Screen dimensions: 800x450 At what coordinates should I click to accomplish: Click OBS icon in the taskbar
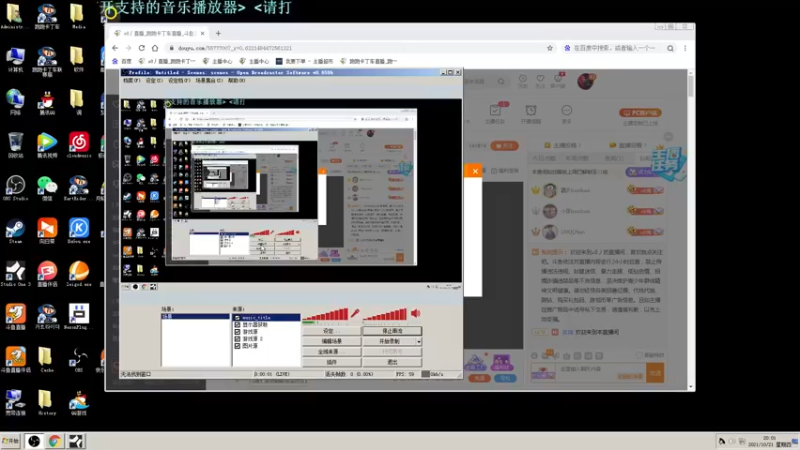[34, 441]
